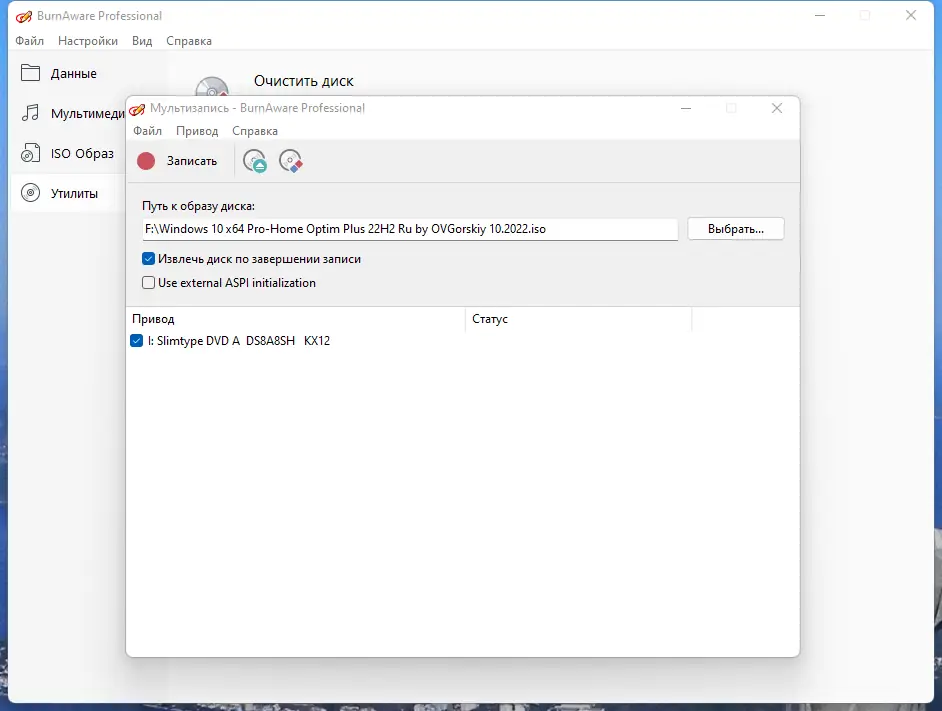Click the red Записать record icon
The width and height of the screenshot is (942, 711).
[146, 161]
